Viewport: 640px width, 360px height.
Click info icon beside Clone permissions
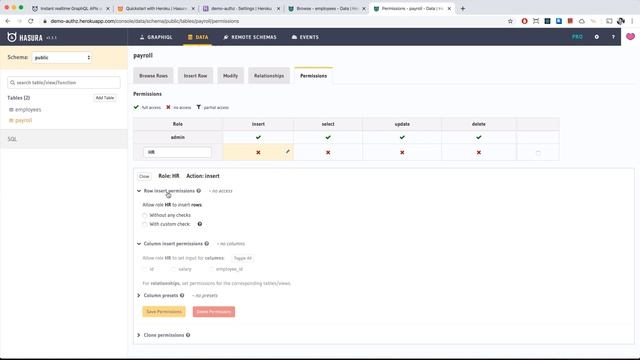pos(188,335)
